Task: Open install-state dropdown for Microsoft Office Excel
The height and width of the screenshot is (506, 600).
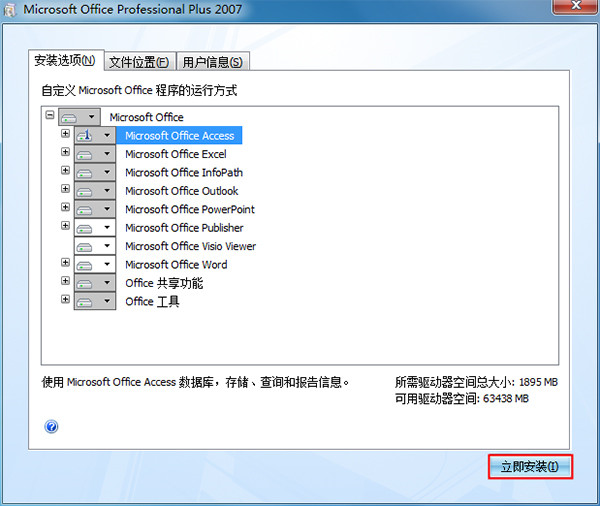Action: coord(95,154)
